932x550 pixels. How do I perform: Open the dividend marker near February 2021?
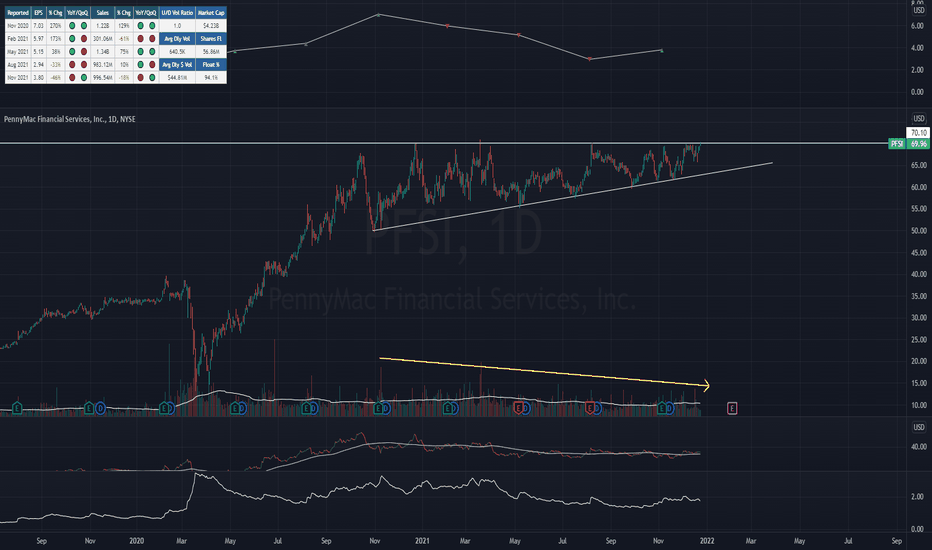[455, 408]
